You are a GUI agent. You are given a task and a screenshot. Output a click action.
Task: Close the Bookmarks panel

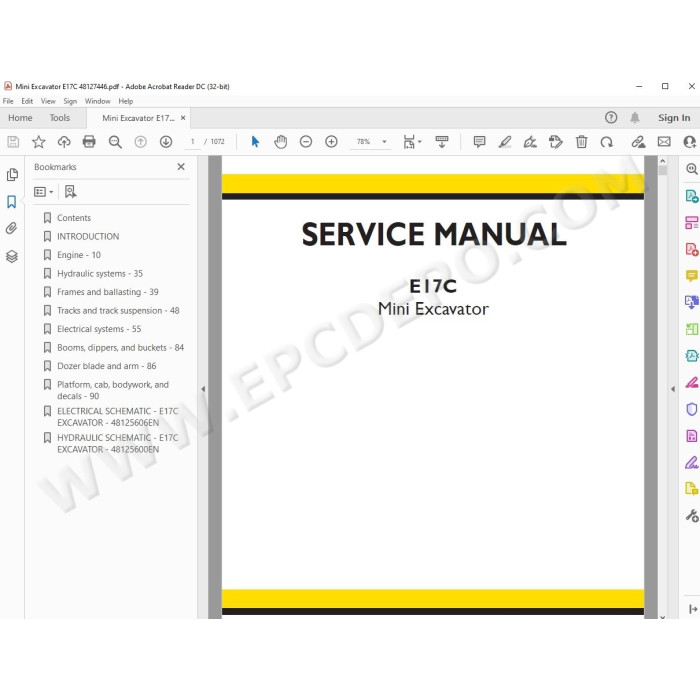point(181,167)
